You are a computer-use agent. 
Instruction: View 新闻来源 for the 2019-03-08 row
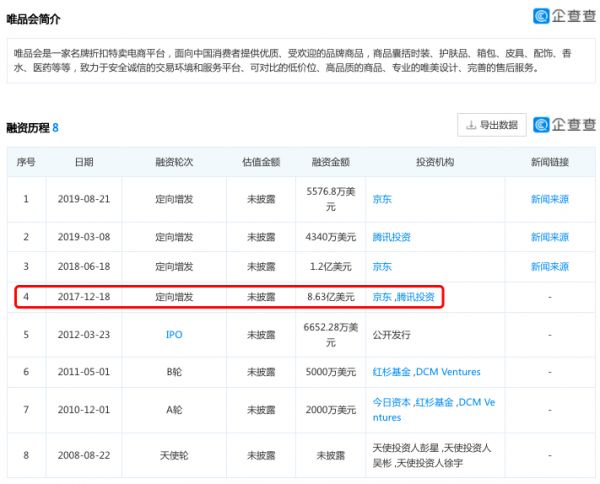549,237
